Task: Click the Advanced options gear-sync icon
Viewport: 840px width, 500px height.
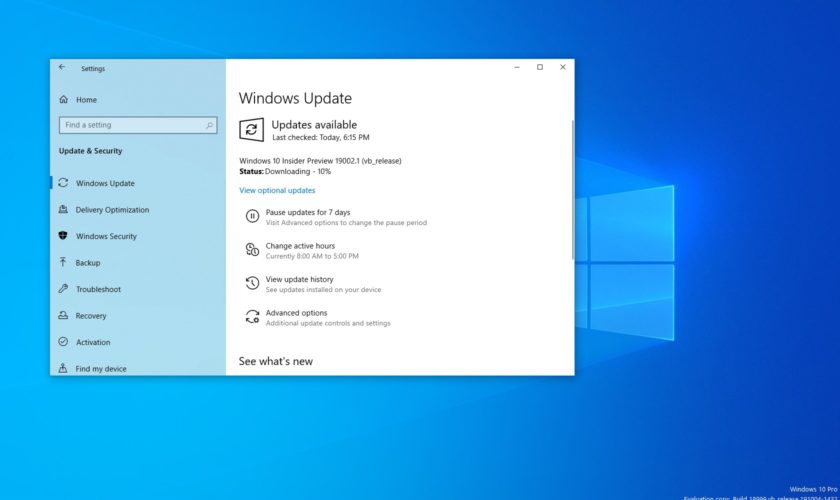Action: (252, 317)
